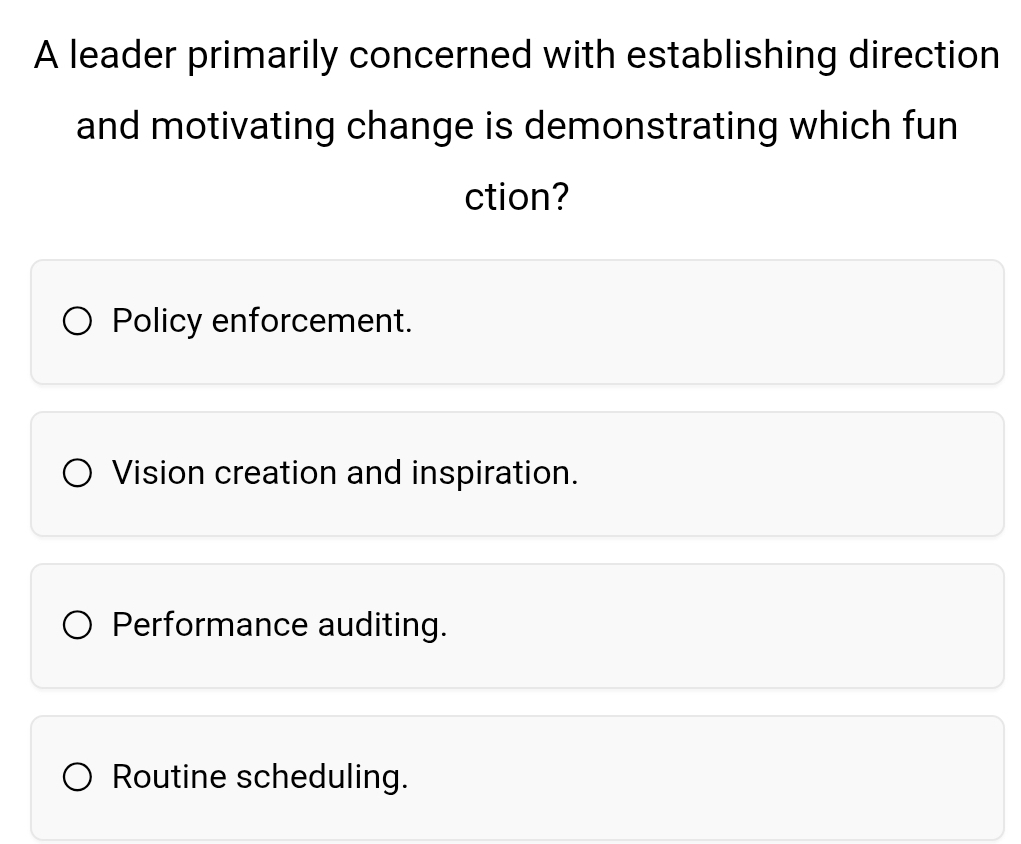Choose the "Vision creation and inspiration." radio button

(x=77, y=473)
